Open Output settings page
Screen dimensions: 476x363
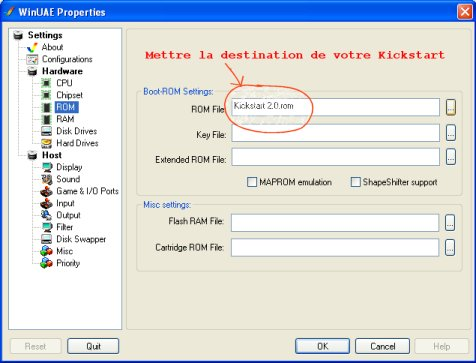coord(68,215)
